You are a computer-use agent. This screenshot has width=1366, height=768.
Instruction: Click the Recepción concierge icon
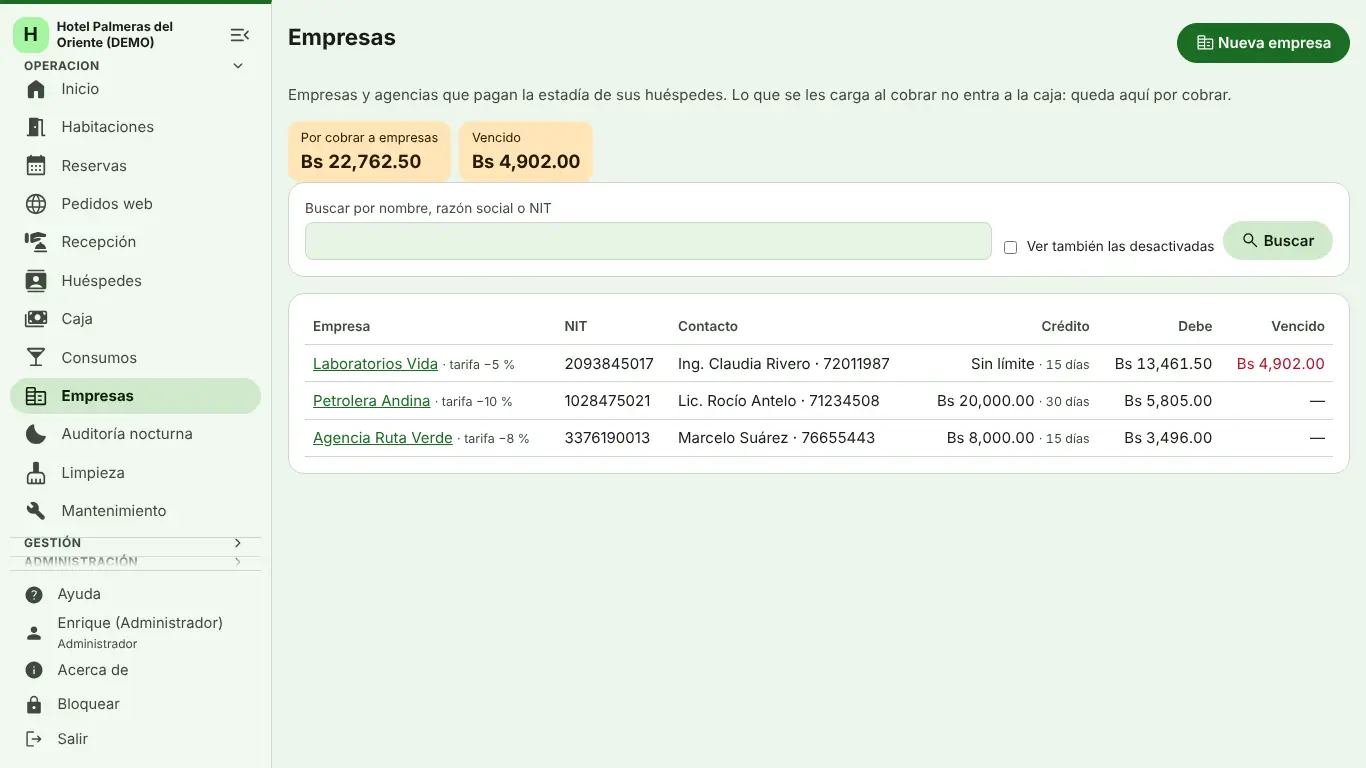point(36,242)
